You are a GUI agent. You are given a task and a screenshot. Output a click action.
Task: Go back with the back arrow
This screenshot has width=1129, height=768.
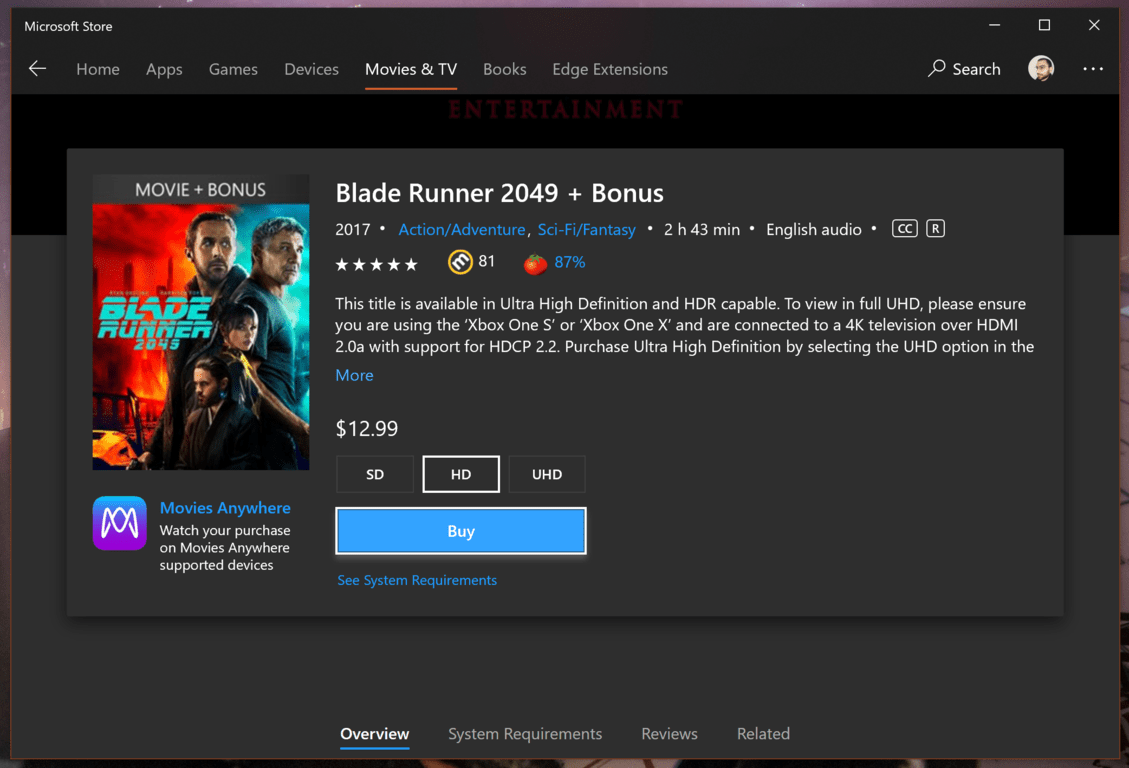[37, 69]
